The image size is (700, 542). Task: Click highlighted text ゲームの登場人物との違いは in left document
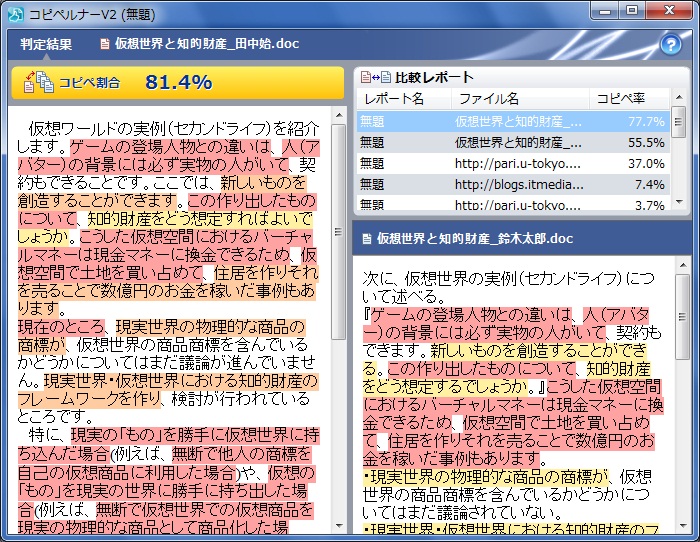click(x=171, y=147)
